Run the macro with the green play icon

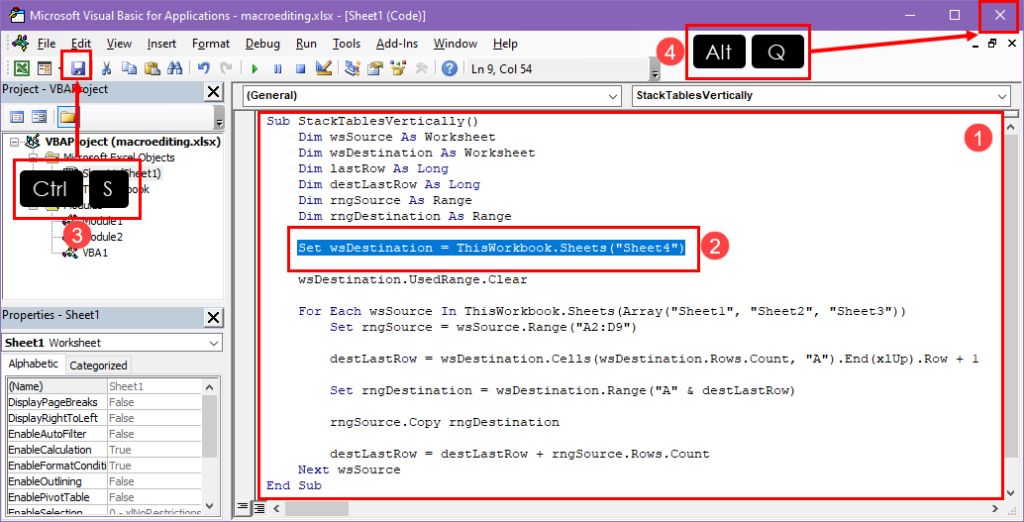coord(255,69)
